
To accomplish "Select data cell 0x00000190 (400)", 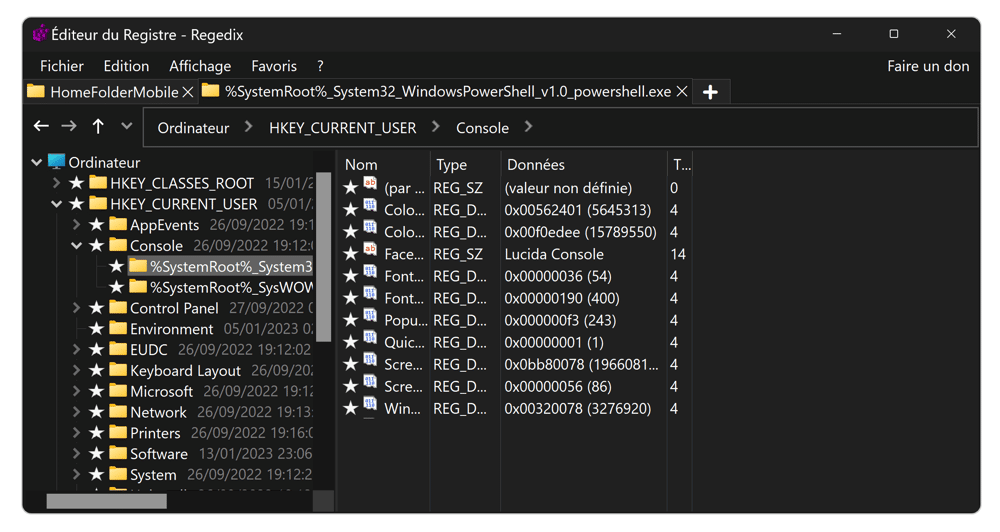I will (562, 298).
